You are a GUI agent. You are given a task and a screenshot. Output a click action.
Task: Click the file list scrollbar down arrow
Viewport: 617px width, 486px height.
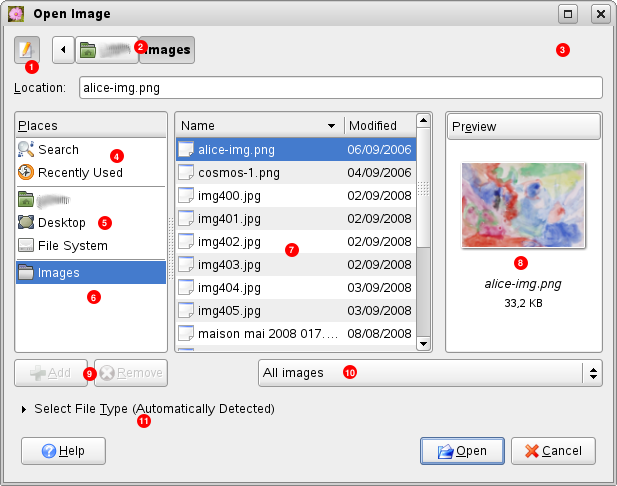coord(423,344)
